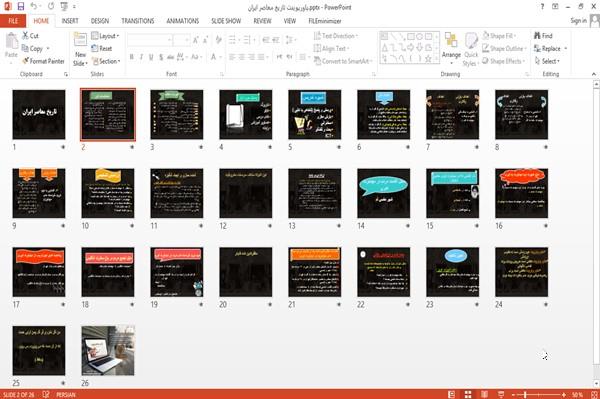Screen dimensions: 600x399
Task: Select slide 1 title thumbnail
Action: click(39, 114)
